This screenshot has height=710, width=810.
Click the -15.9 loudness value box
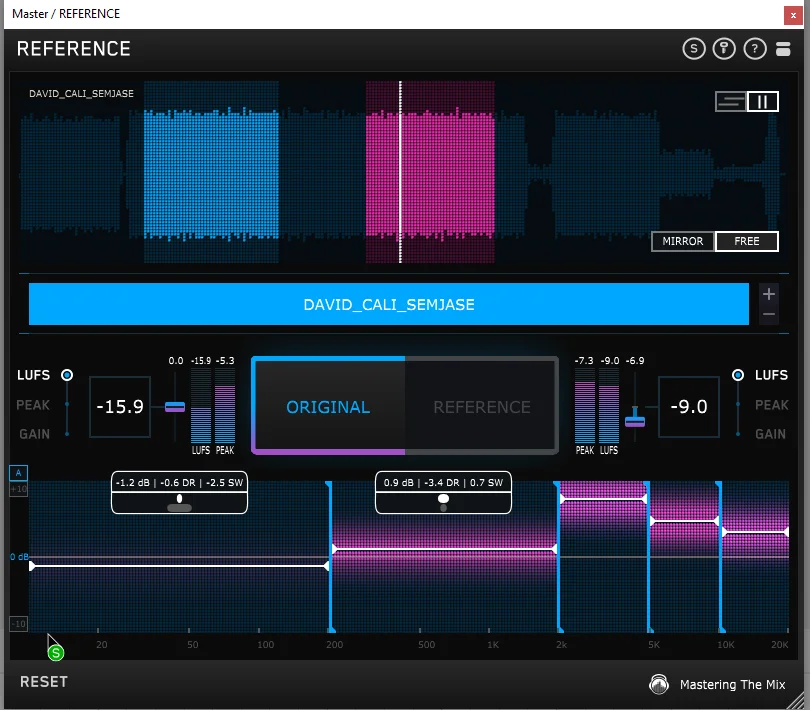[x=120, y=407]
